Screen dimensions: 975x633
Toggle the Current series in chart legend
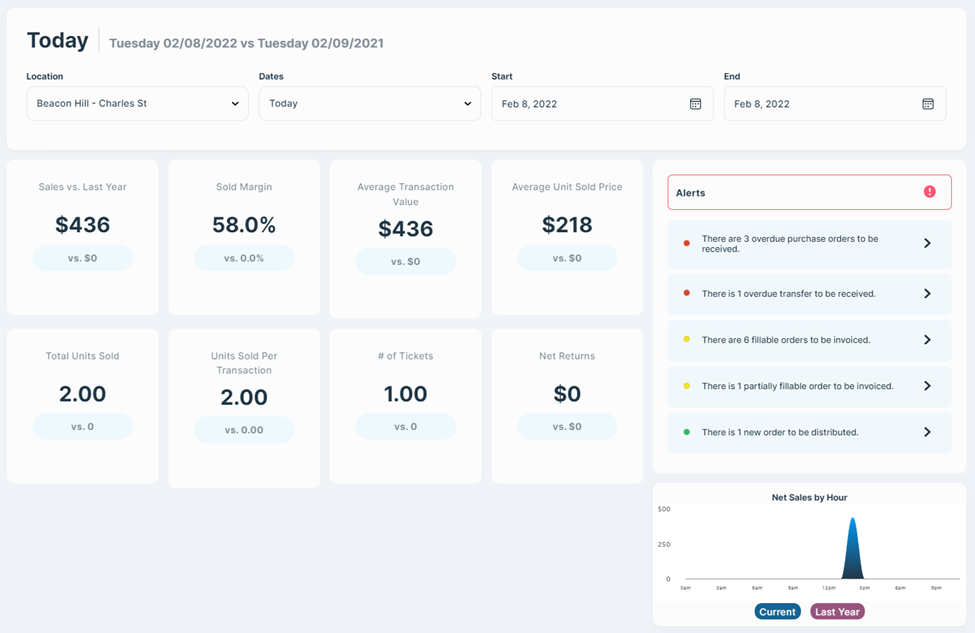pos(777,612)
